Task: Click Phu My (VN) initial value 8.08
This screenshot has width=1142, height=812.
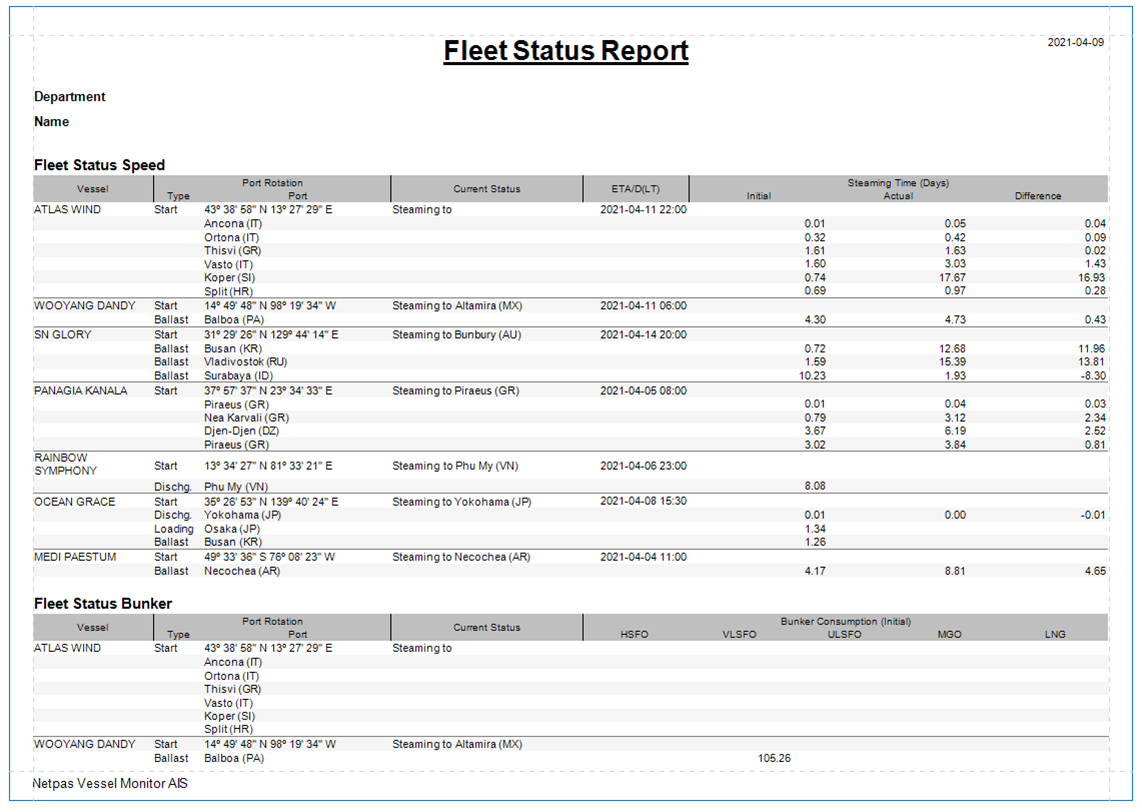Action: [815, 486]
